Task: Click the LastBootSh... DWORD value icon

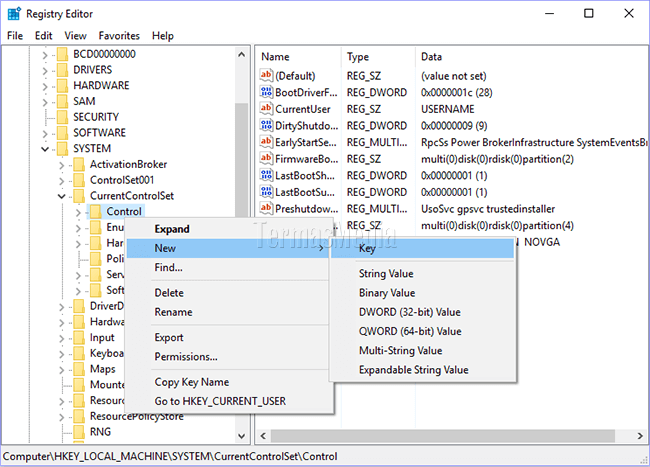Action: [266, 175]
